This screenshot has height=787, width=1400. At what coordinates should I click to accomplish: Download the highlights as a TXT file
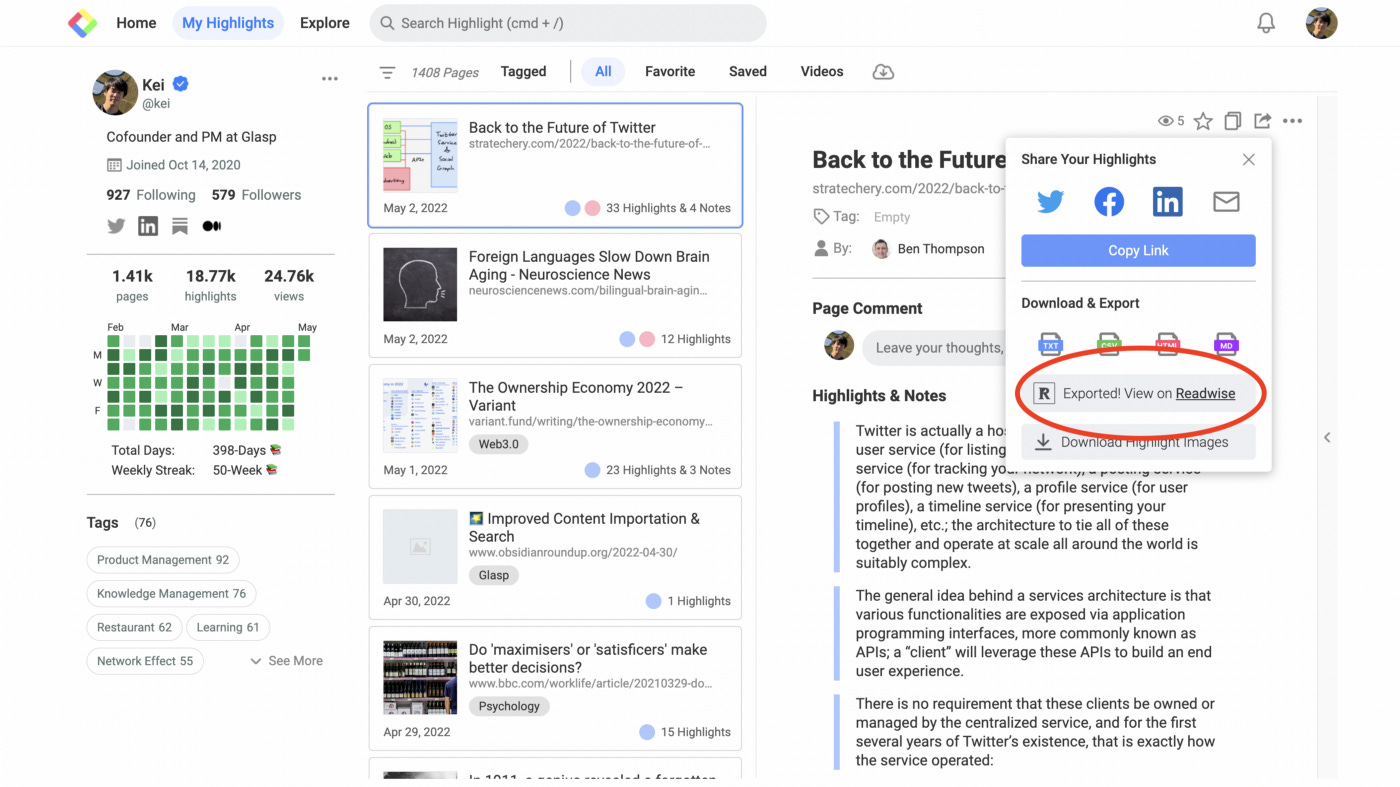click(x=1050, y=343)
